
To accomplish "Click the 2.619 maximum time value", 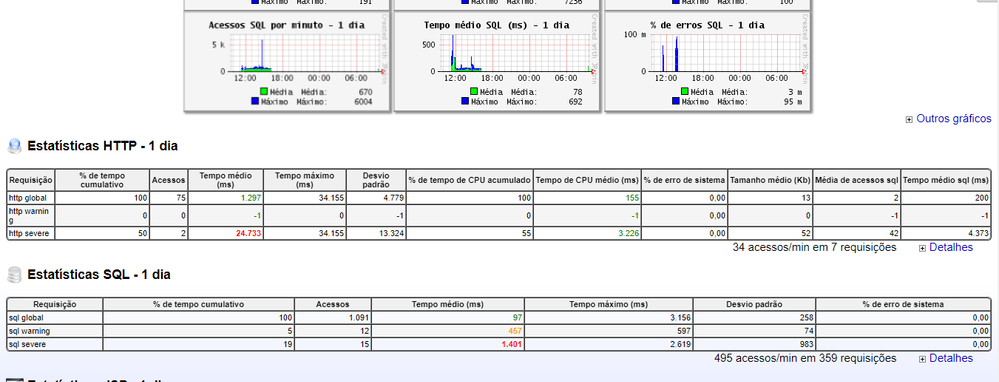I will (679, 345).
